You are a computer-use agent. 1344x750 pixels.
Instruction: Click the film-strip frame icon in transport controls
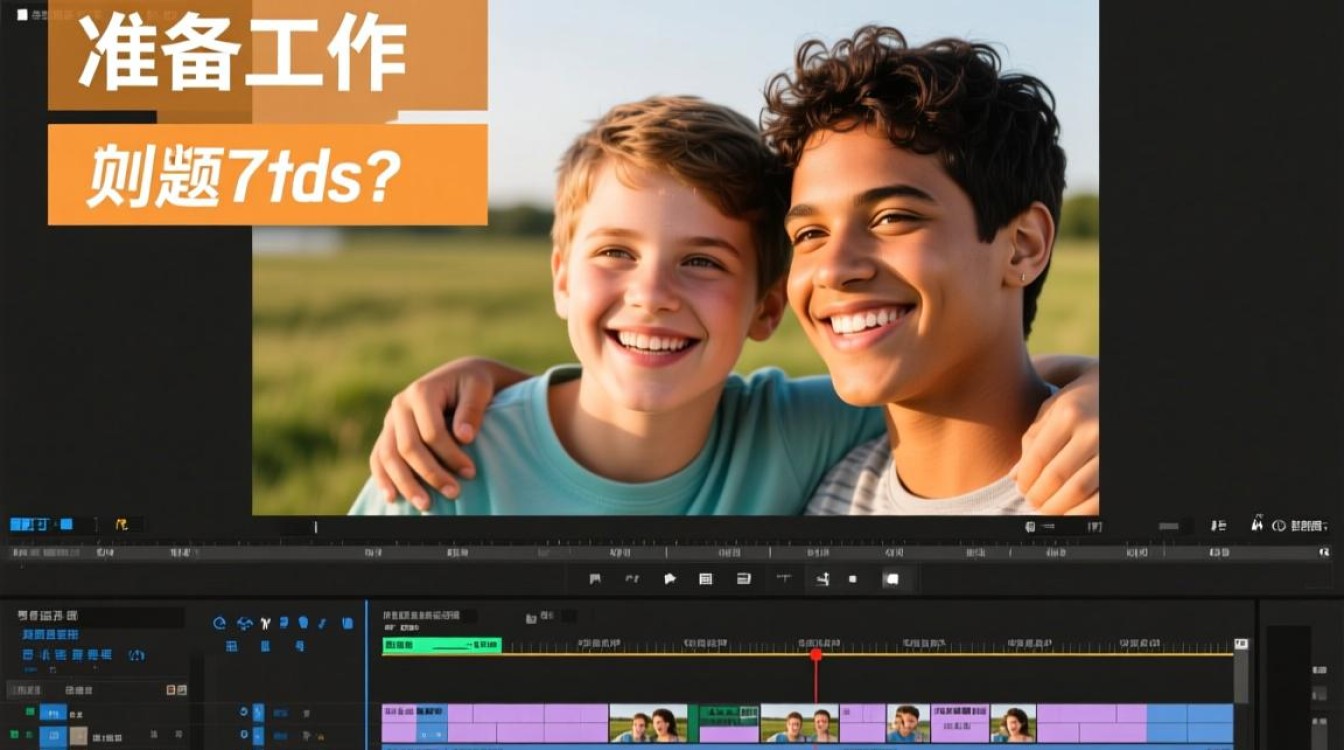706,579
